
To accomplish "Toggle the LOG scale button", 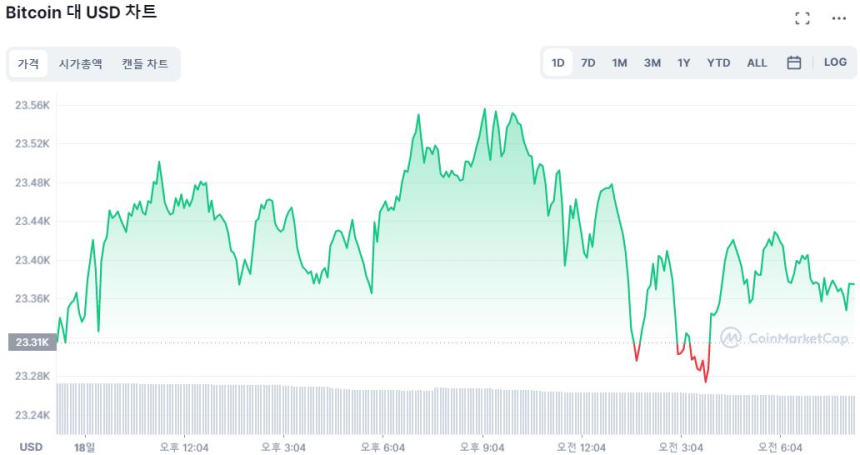I will click(x=835, y=63).
